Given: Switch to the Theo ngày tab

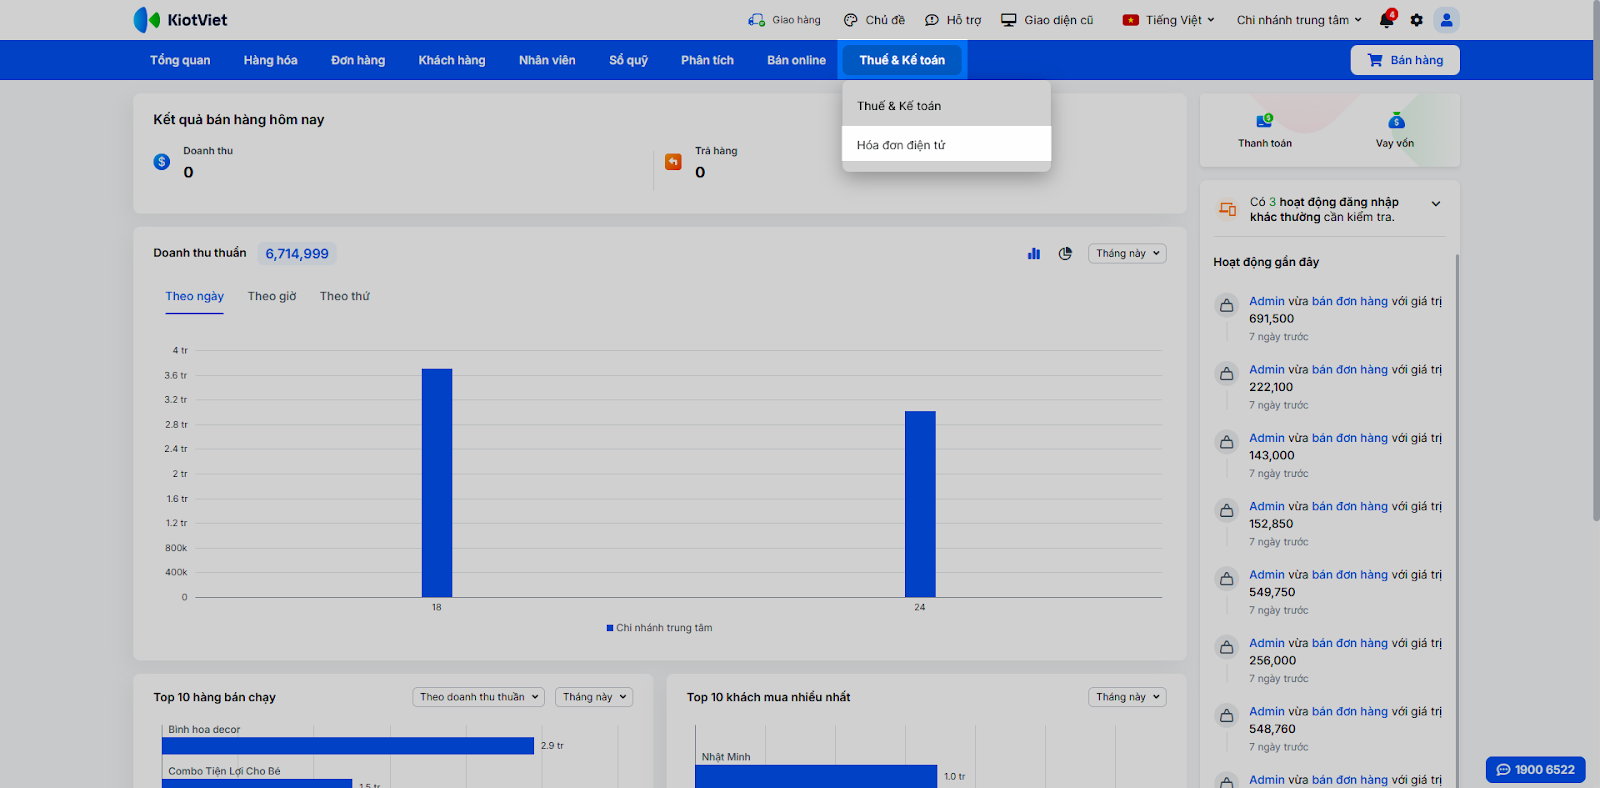Looking at the screenshot, I should (x=194, y=297).
